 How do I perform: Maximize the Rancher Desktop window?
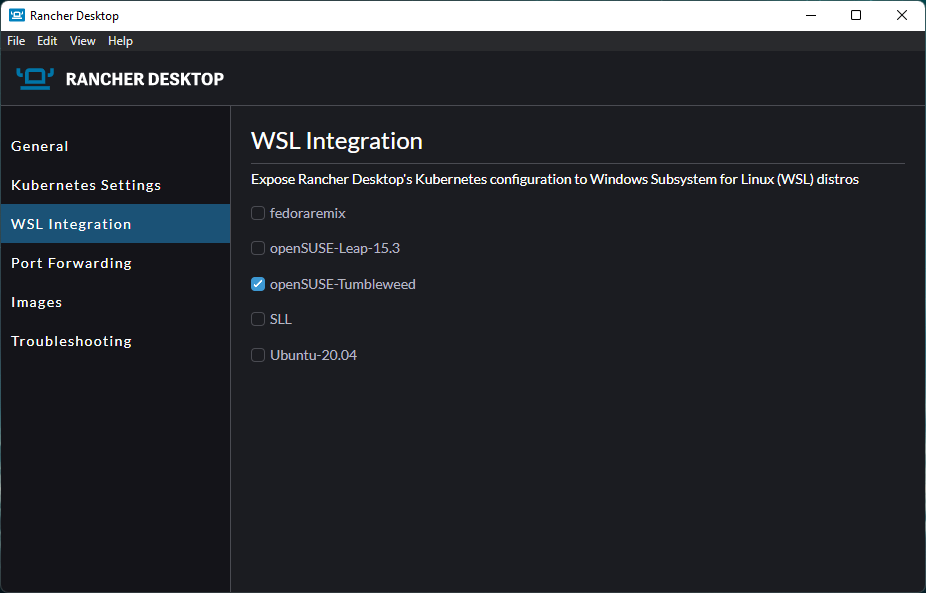click(x=856, y=15)
